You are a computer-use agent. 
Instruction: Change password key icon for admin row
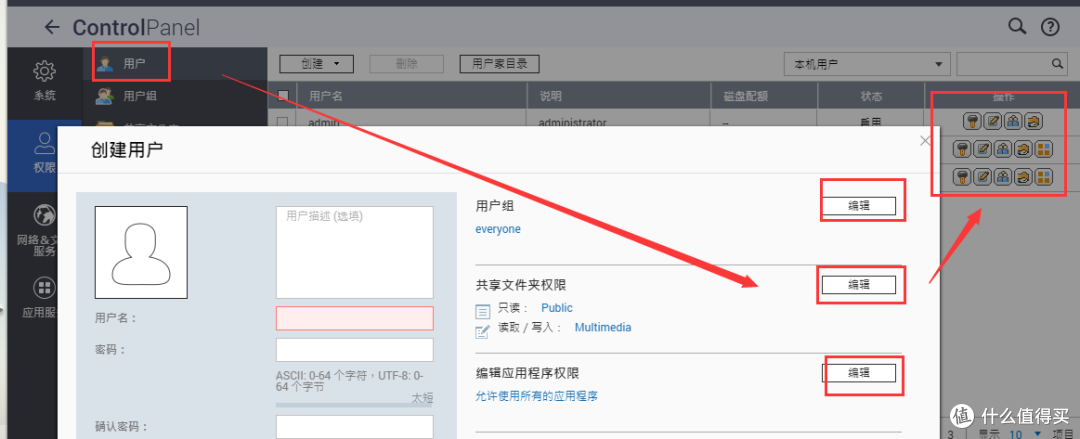970,122
